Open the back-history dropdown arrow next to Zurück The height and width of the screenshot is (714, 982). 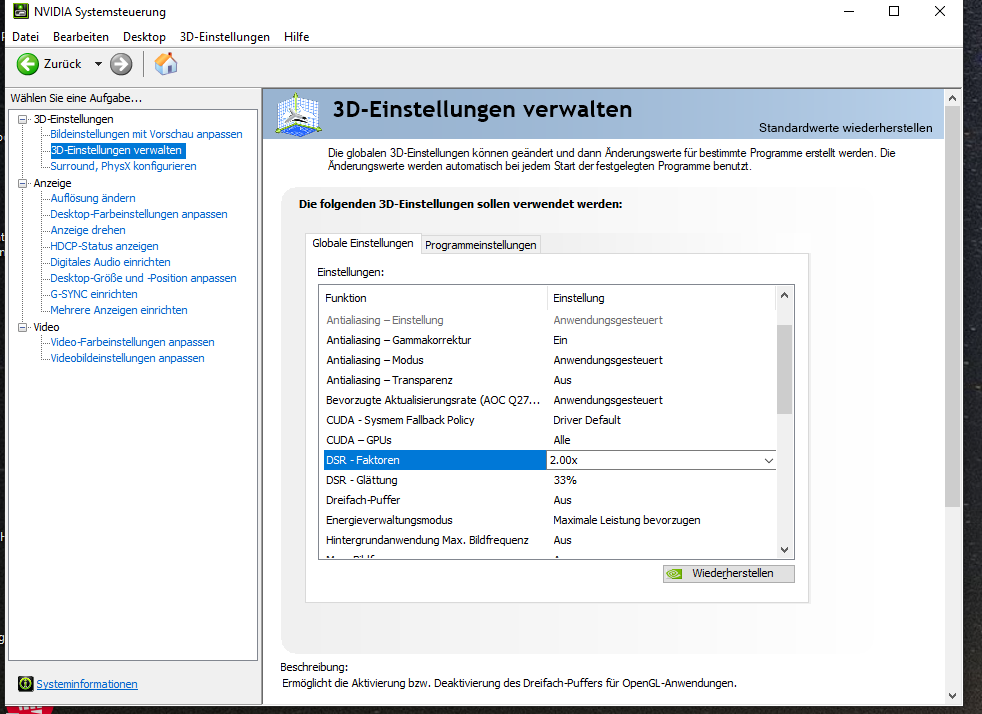(98, 64)
